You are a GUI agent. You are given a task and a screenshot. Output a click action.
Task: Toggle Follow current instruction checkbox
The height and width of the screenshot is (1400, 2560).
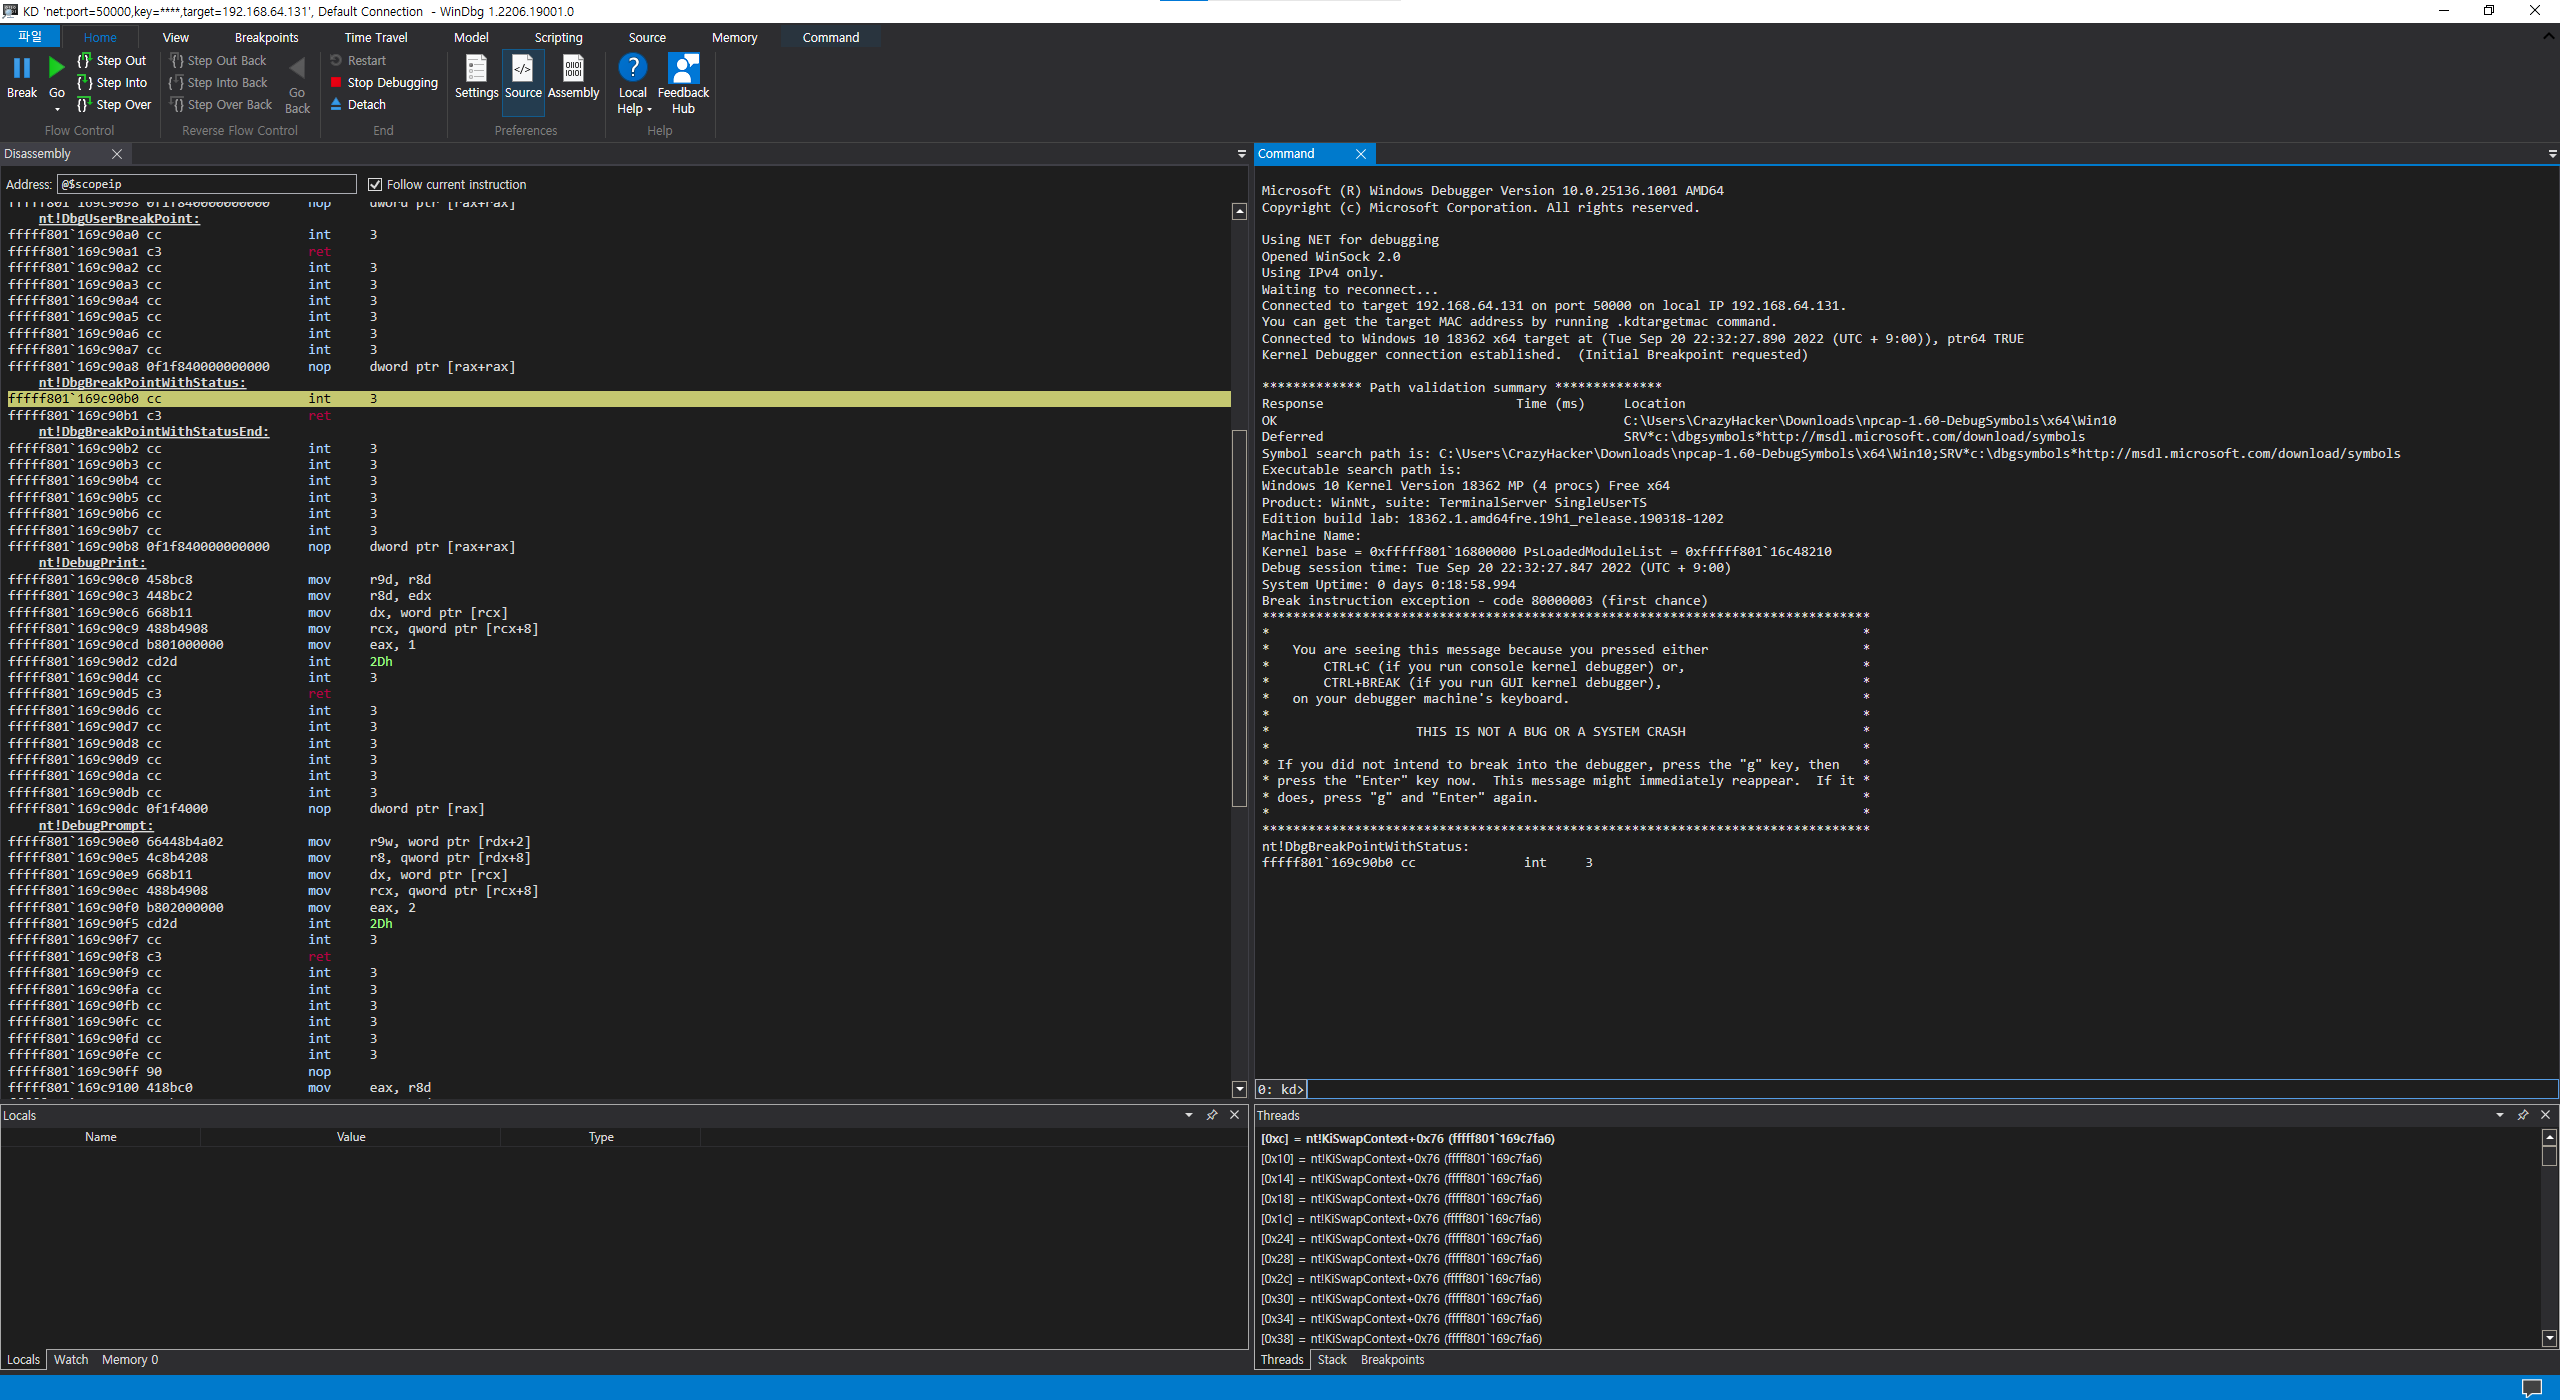click(x=375, y=185)
